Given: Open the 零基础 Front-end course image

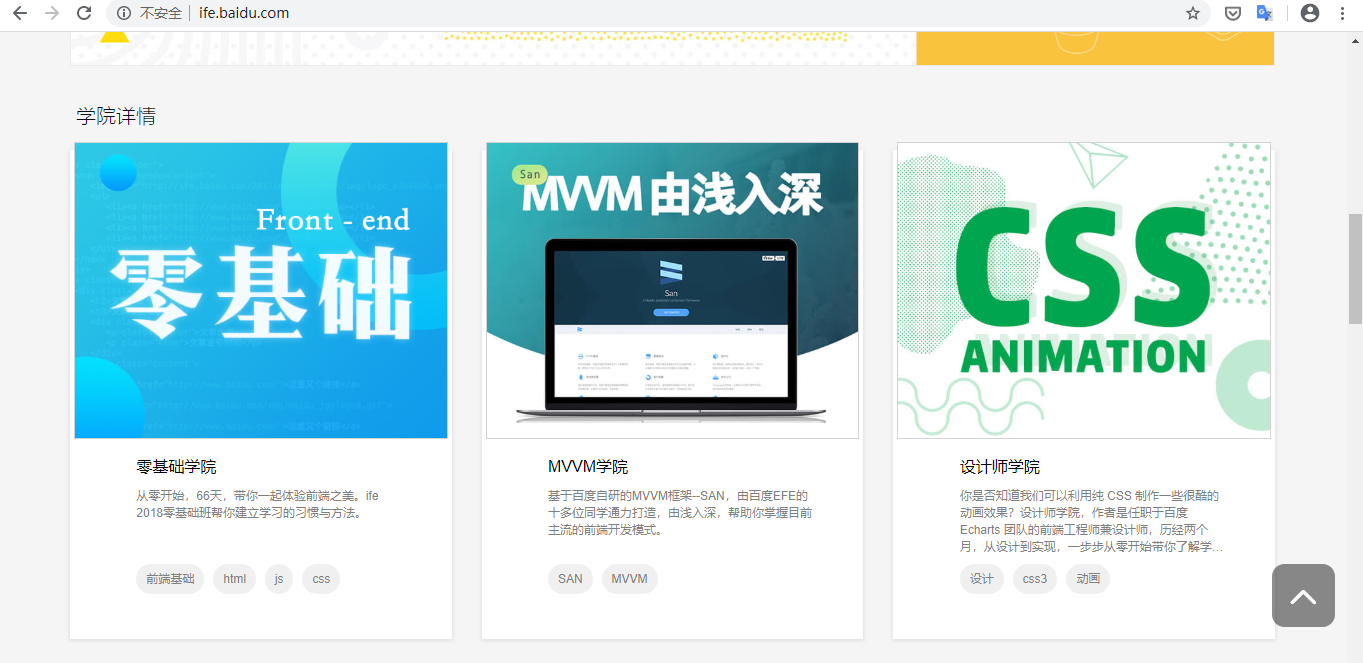Looking at the screenshot, I should (x=261, y=290).
